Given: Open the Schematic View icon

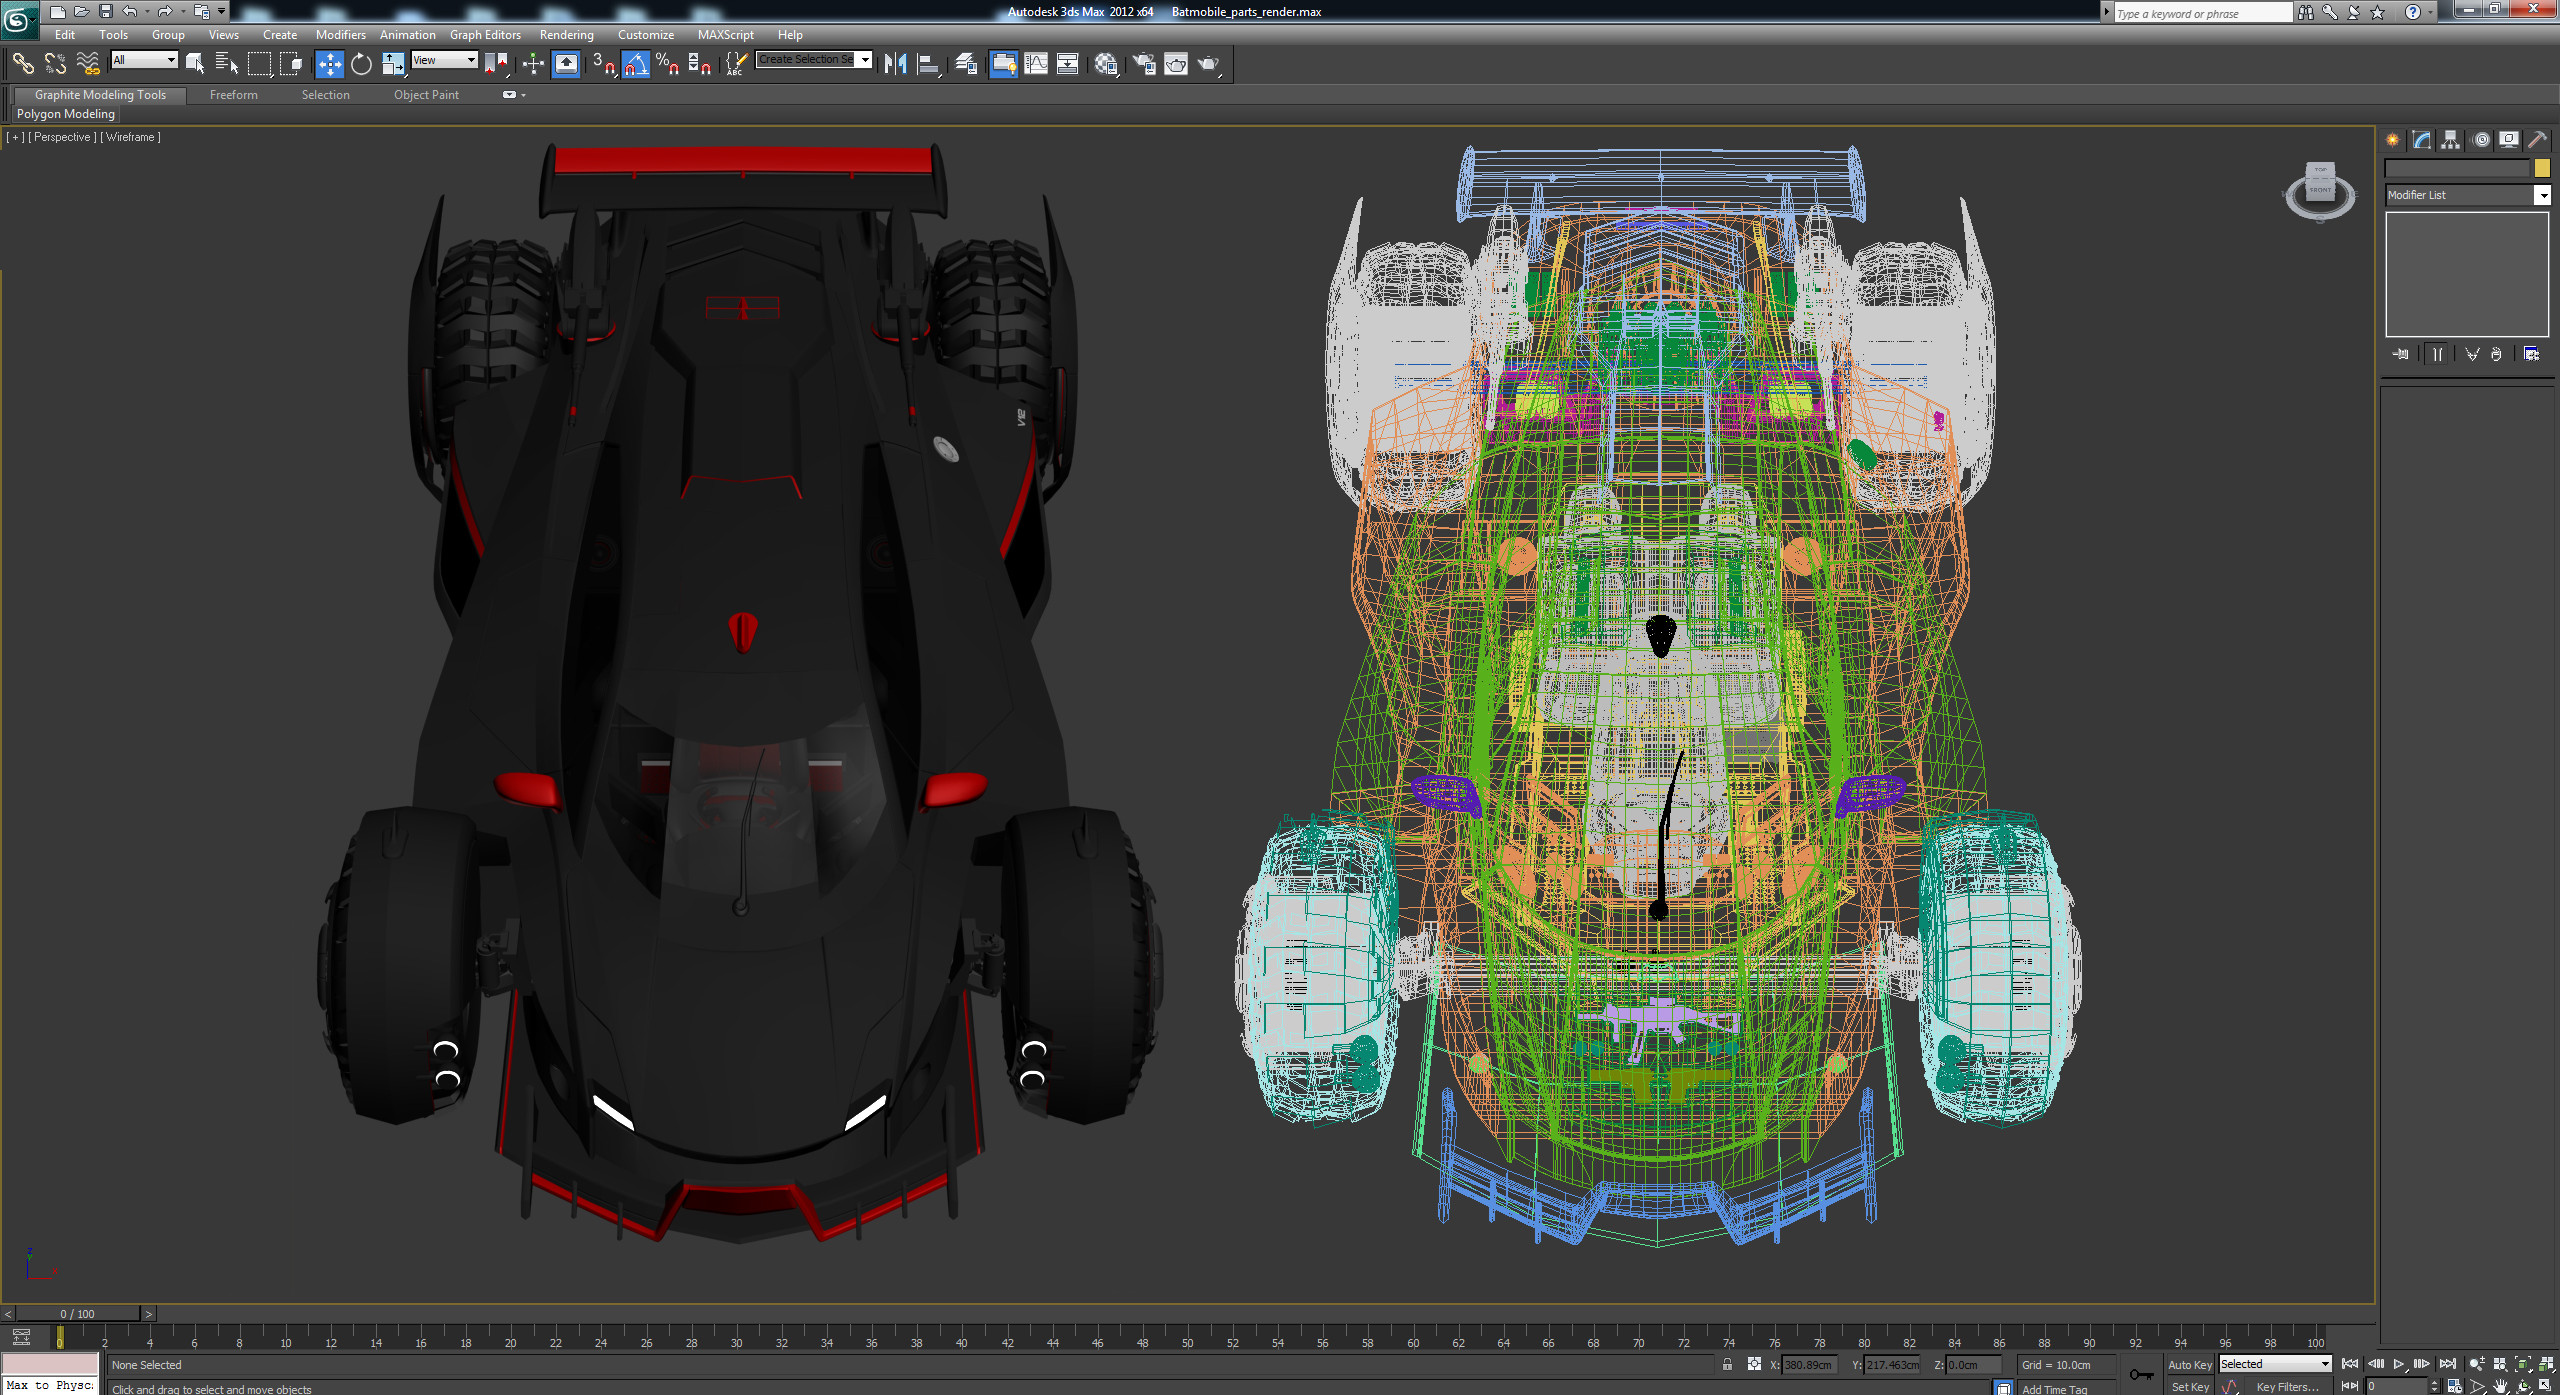Looking at the screenshot, I should pyautogui.click(x=1068, y=64).
